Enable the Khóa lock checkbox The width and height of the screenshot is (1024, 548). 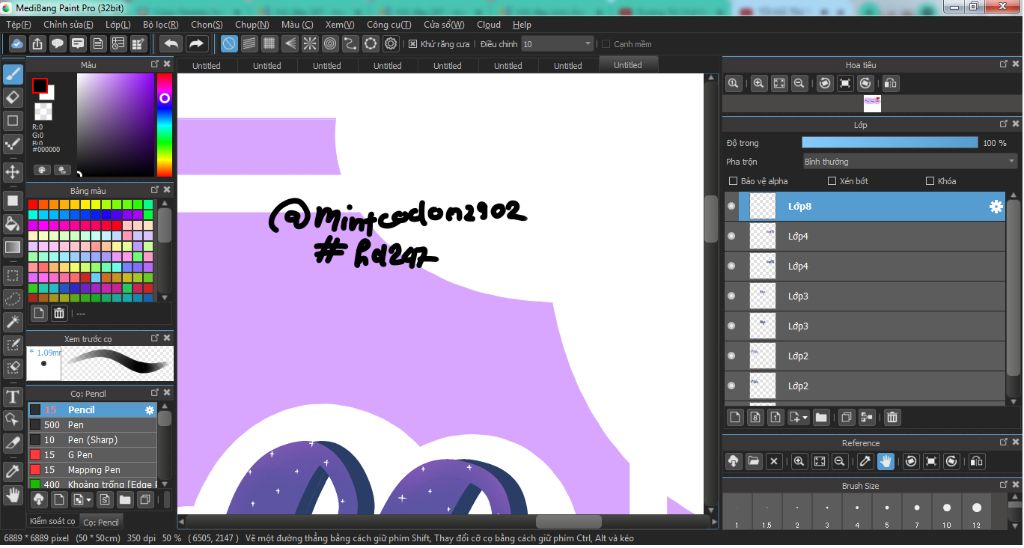point(930,181)
